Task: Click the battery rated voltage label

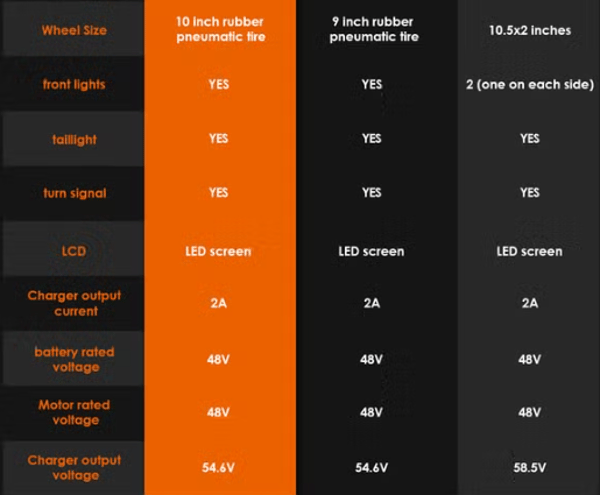Action: [74, 359]
